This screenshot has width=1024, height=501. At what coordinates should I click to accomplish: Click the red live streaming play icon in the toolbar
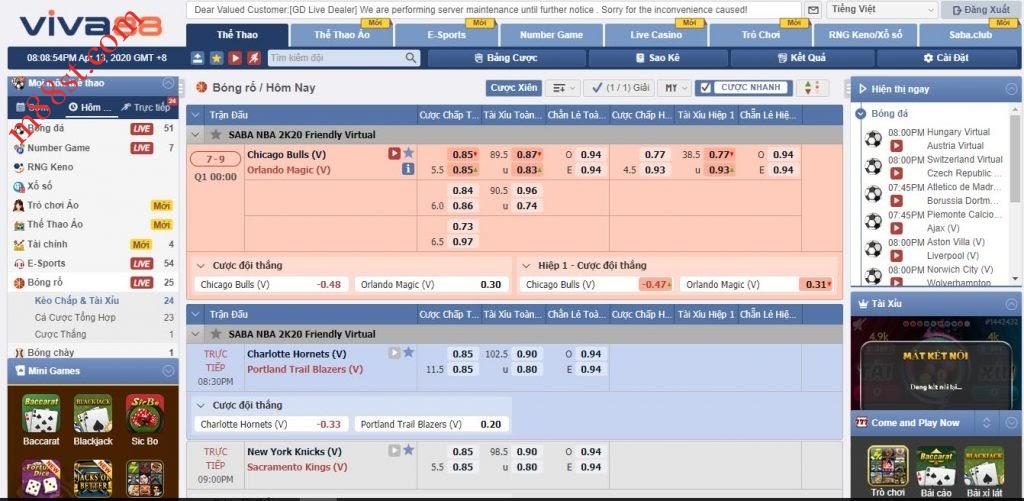tap(235, 58)
